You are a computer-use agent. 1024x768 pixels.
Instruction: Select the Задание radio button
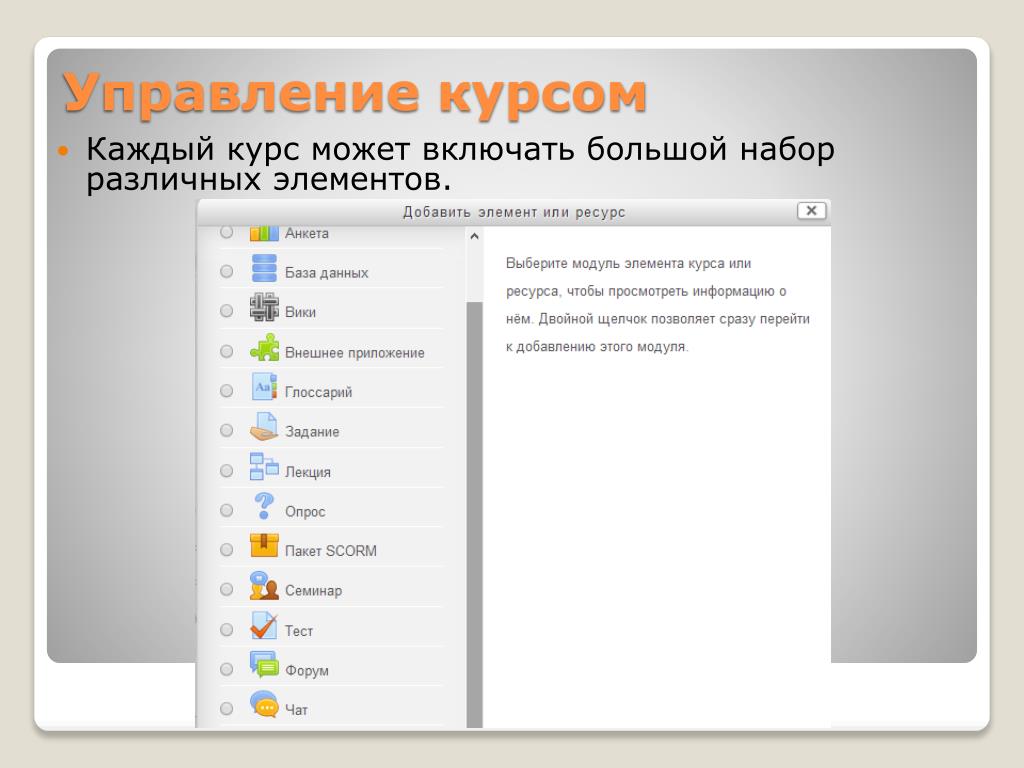(x=227, y=430)
